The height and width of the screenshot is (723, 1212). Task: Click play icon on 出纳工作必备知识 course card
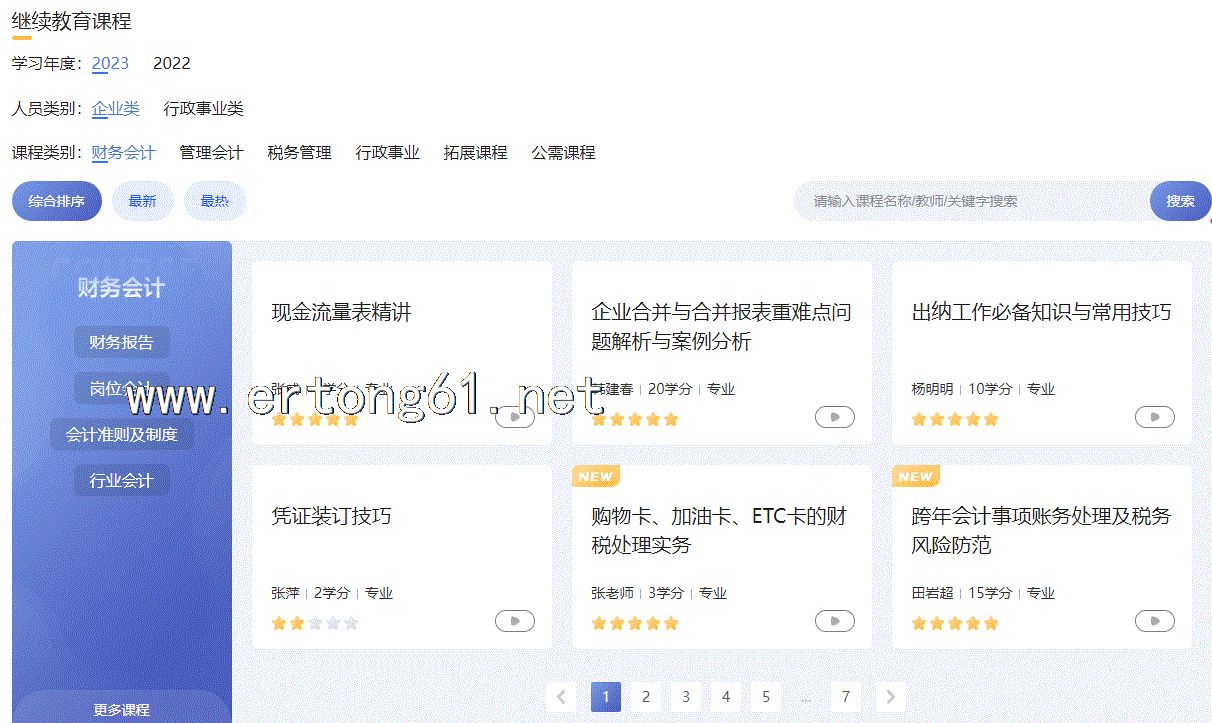tap(1154, 418)
